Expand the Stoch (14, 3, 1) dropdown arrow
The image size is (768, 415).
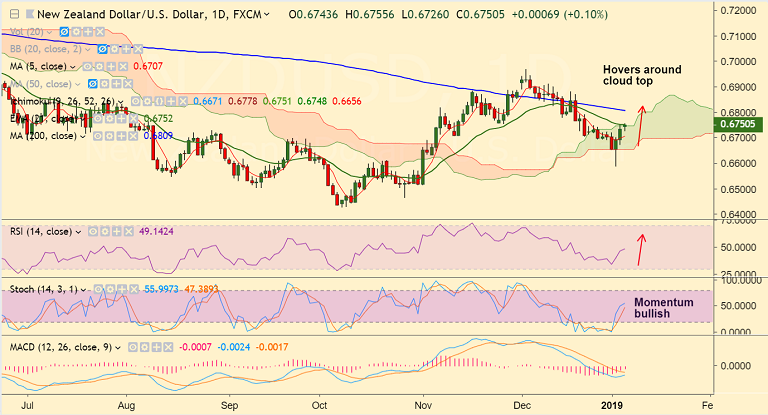click(x=83, y=290)
